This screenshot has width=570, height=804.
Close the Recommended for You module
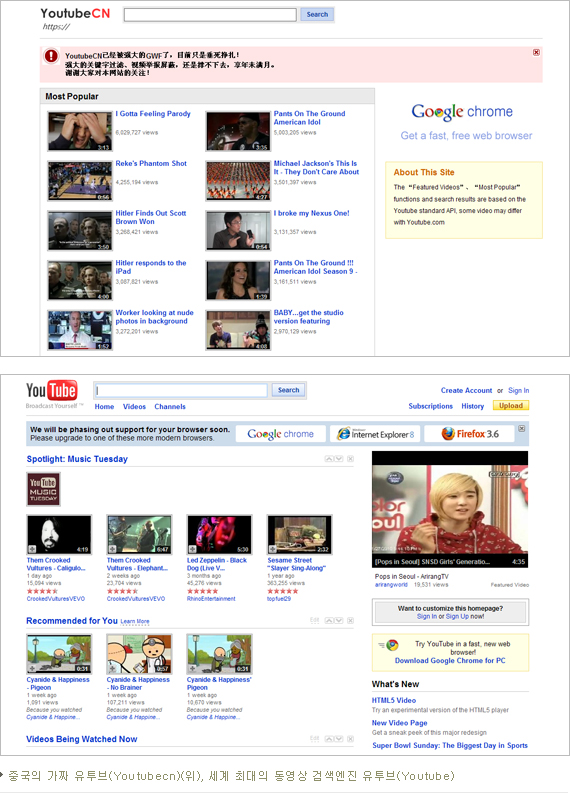coord(351,620)
